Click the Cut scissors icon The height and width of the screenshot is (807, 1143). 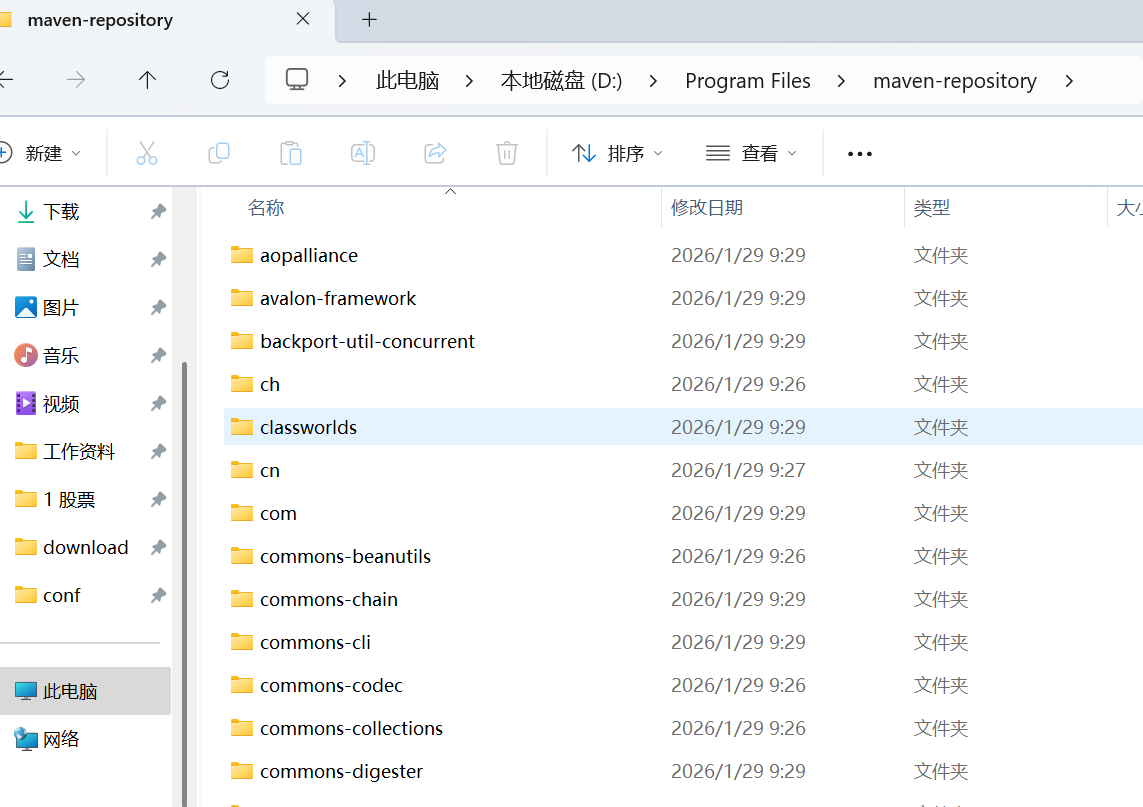[147, 153]
